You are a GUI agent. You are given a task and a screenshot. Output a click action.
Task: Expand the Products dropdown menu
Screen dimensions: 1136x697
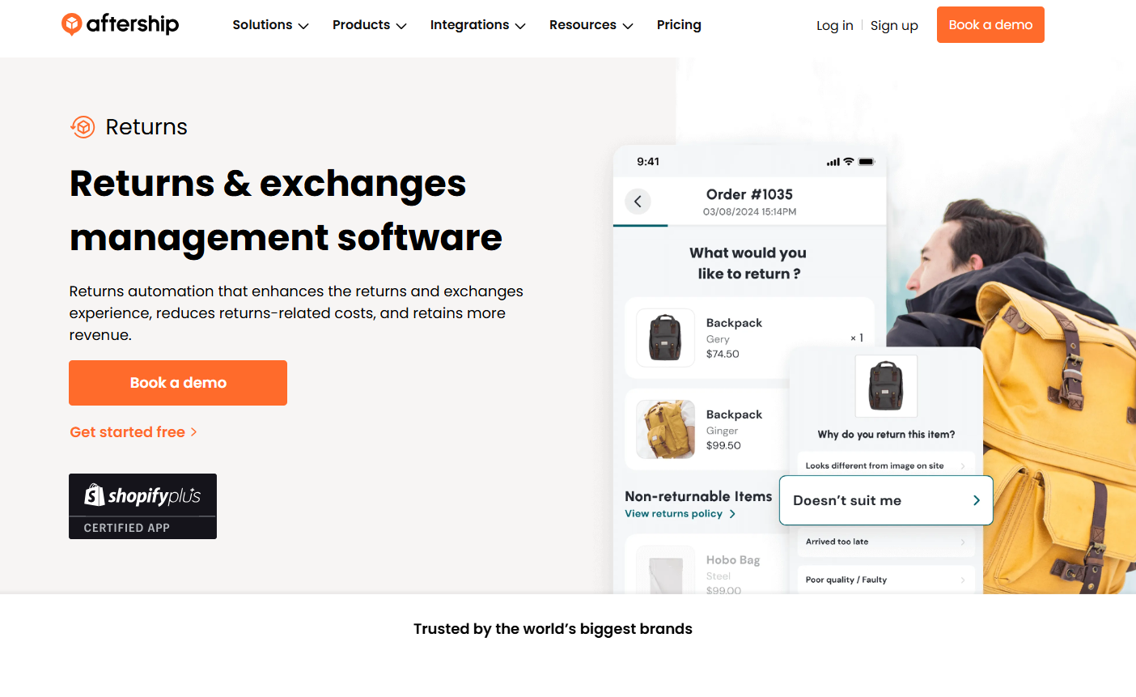pos(369,25)
